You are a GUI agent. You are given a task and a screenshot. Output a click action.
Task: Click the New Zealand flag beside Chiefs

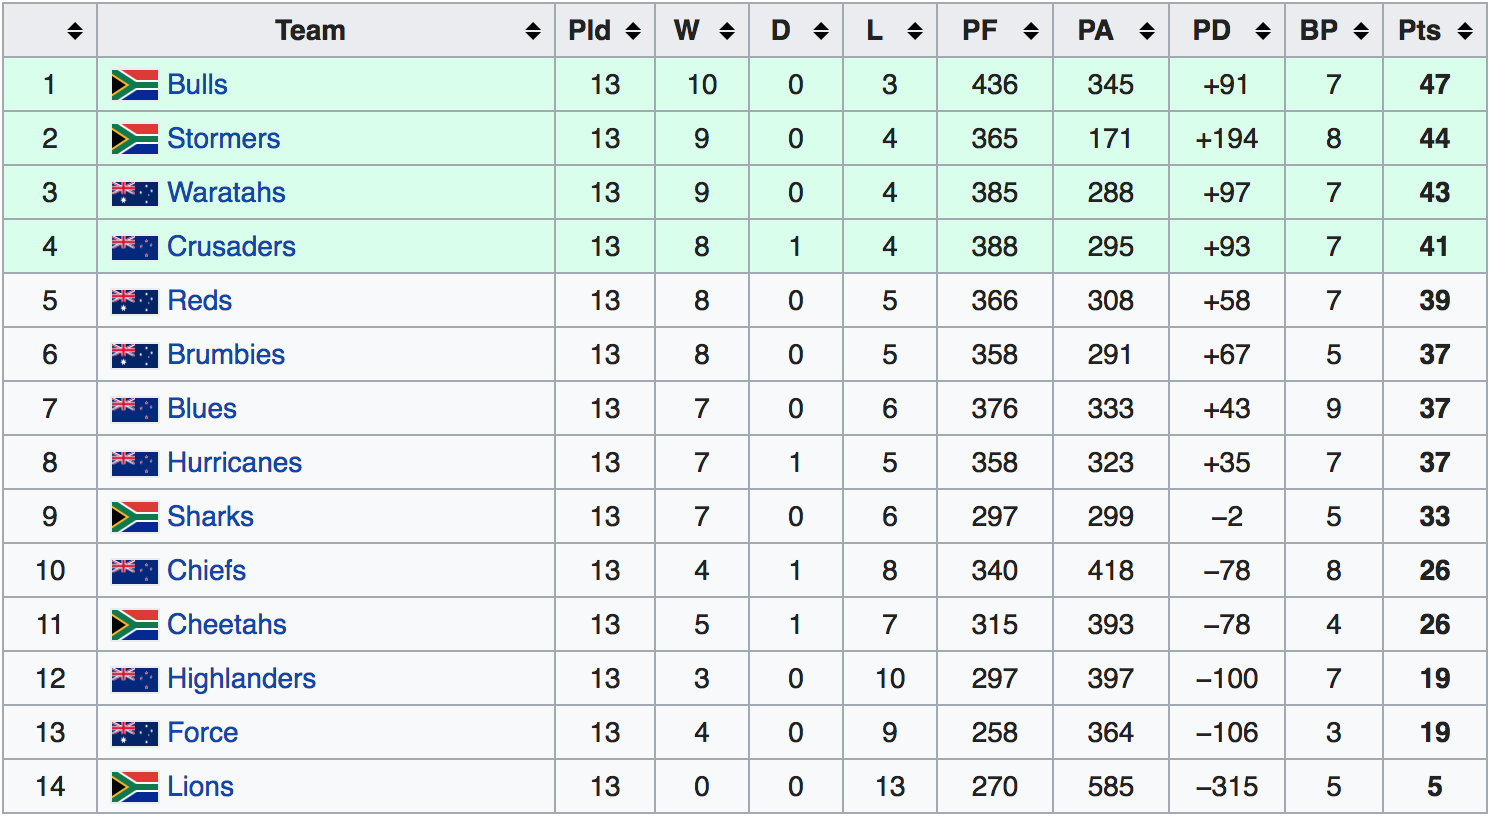(x=135, y=571)
